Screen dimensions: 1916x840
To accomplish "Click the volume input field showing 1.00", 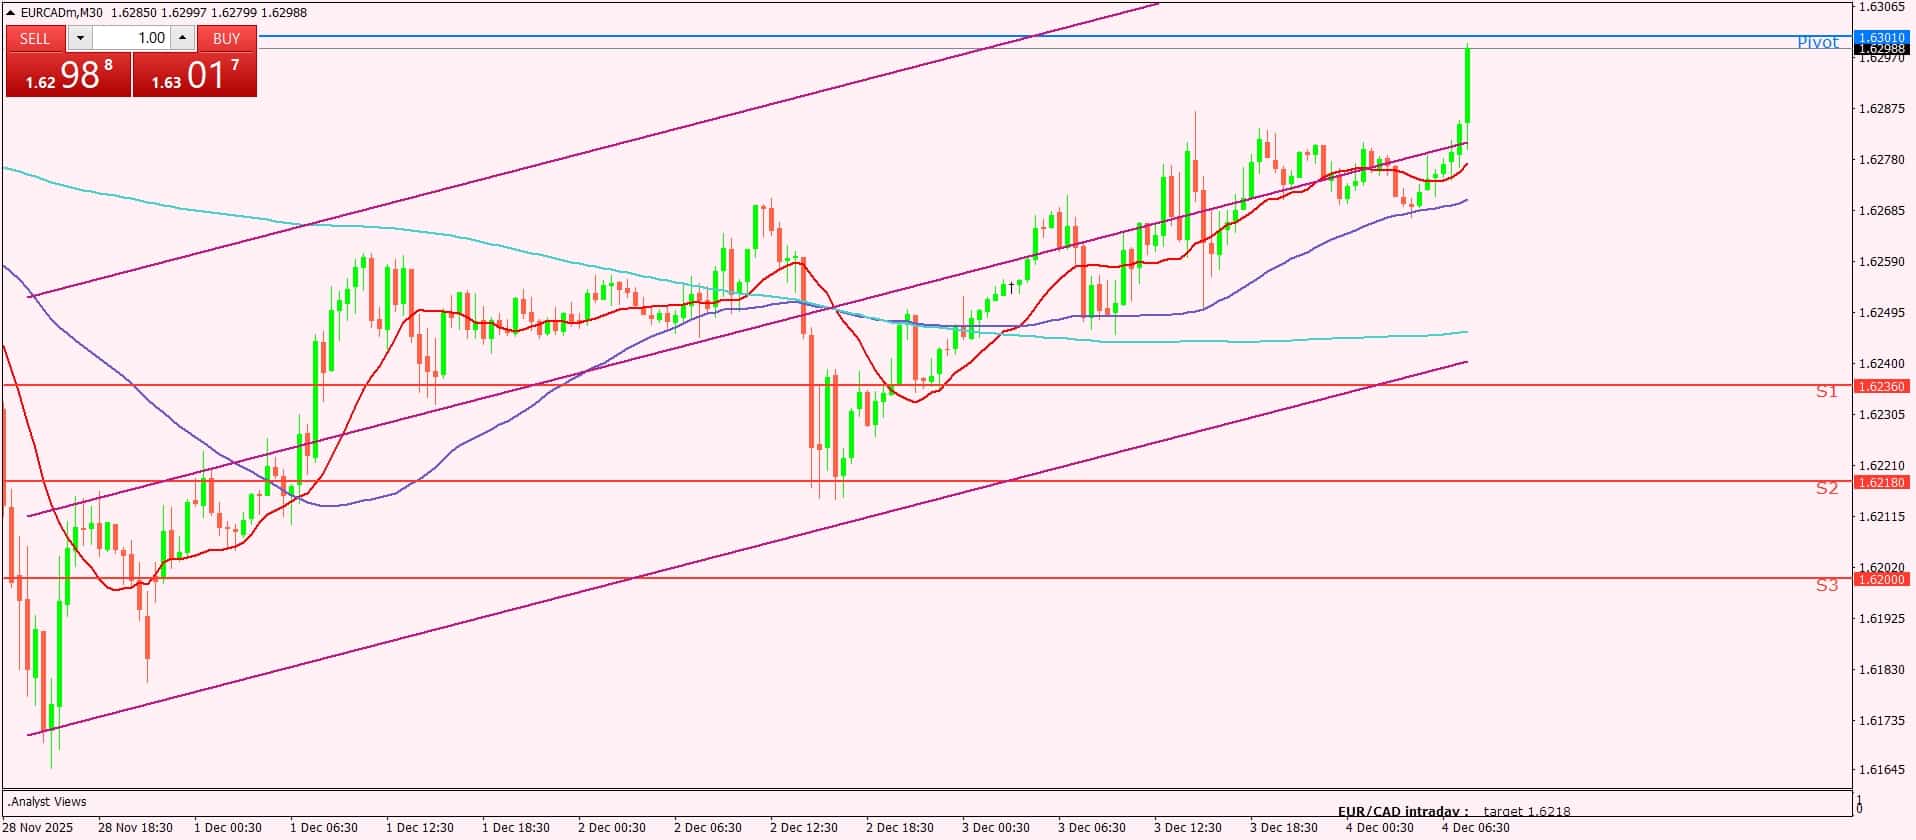I will pyautogui.click(x=132, y=38).
